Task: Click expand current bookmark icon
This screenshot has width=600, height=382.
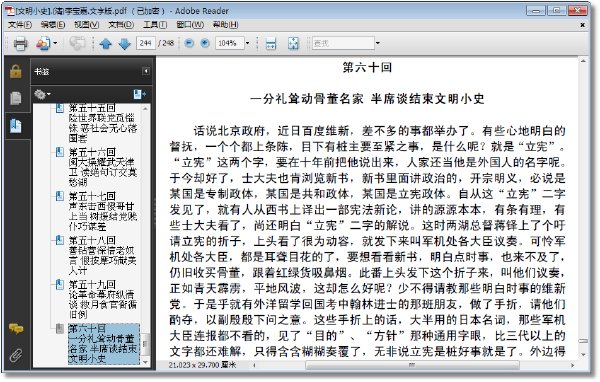Action: click(x=139, y=94)
